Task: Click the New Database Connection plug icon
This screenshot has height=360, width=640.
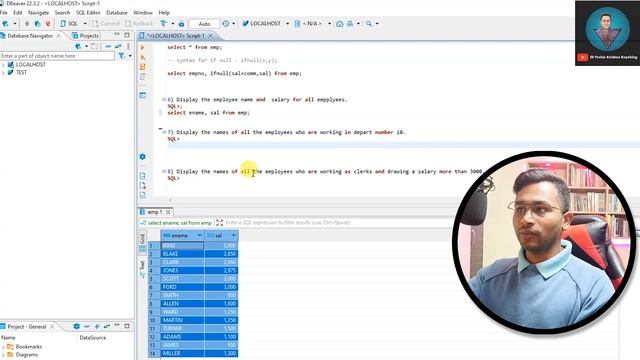Action: tap(5, 24)
